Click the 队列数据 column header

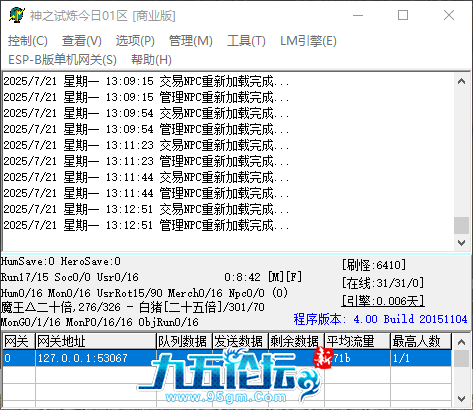(x=184, y=341)
